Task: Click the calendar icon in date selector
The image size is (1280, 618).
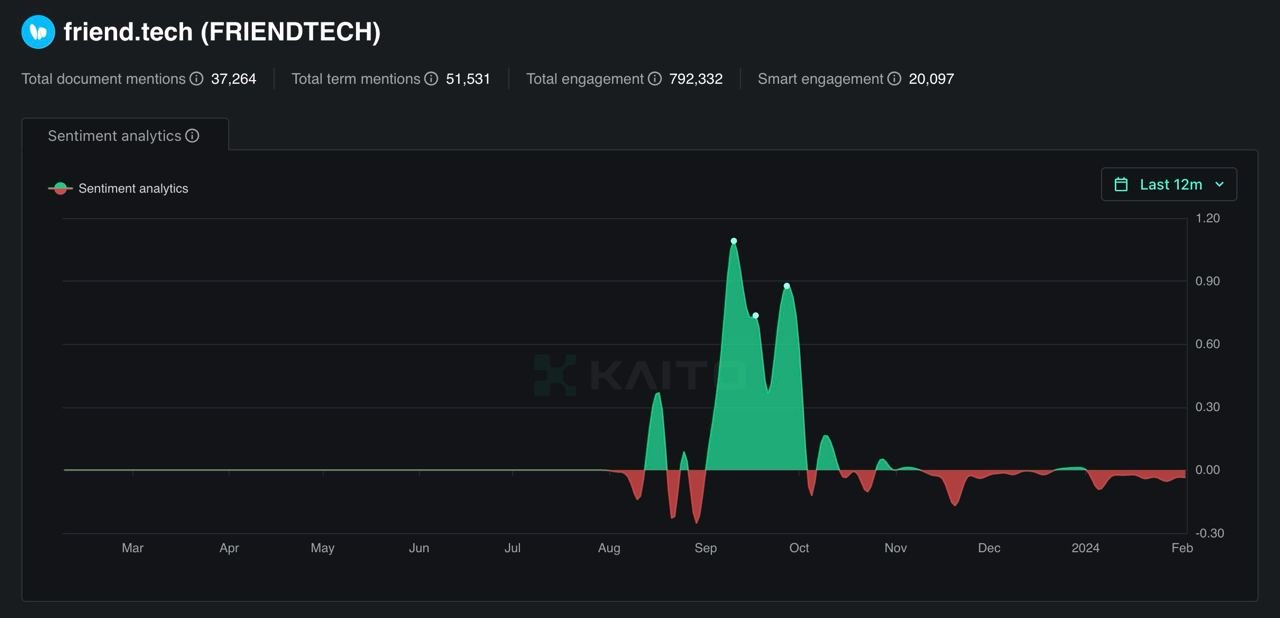Action: [x=1121, y=185]
